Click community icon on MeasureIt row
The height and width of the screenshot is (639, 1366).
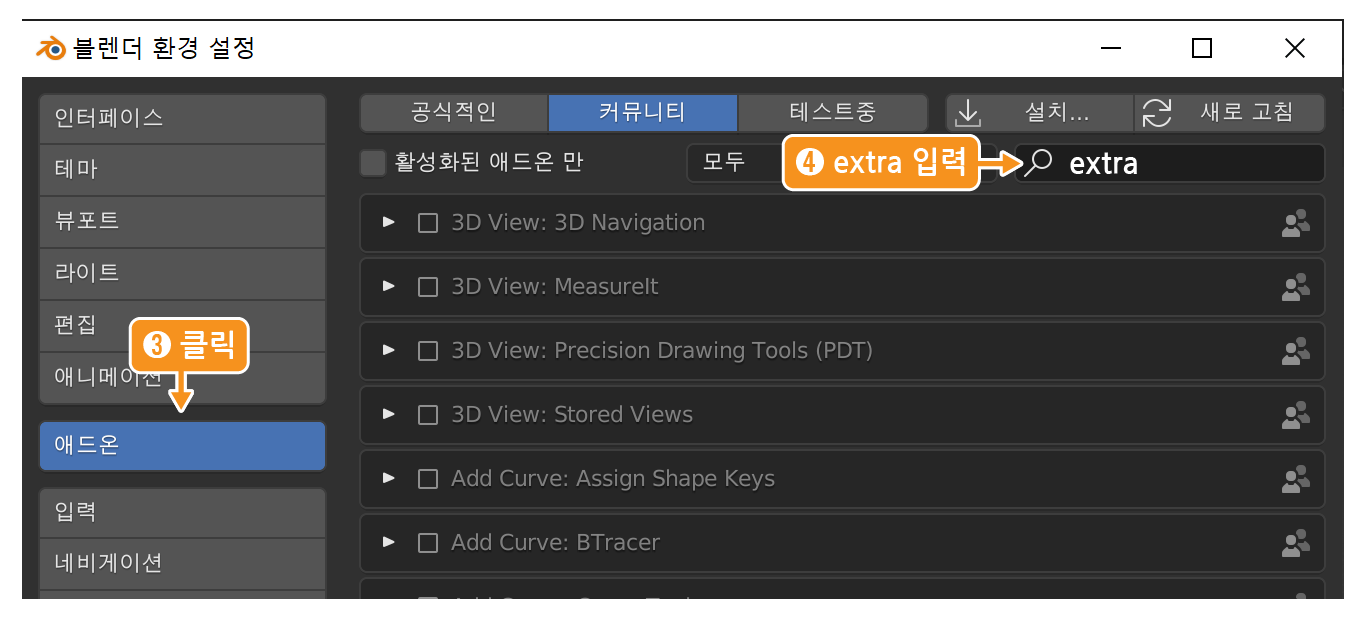click(1296, 288)
